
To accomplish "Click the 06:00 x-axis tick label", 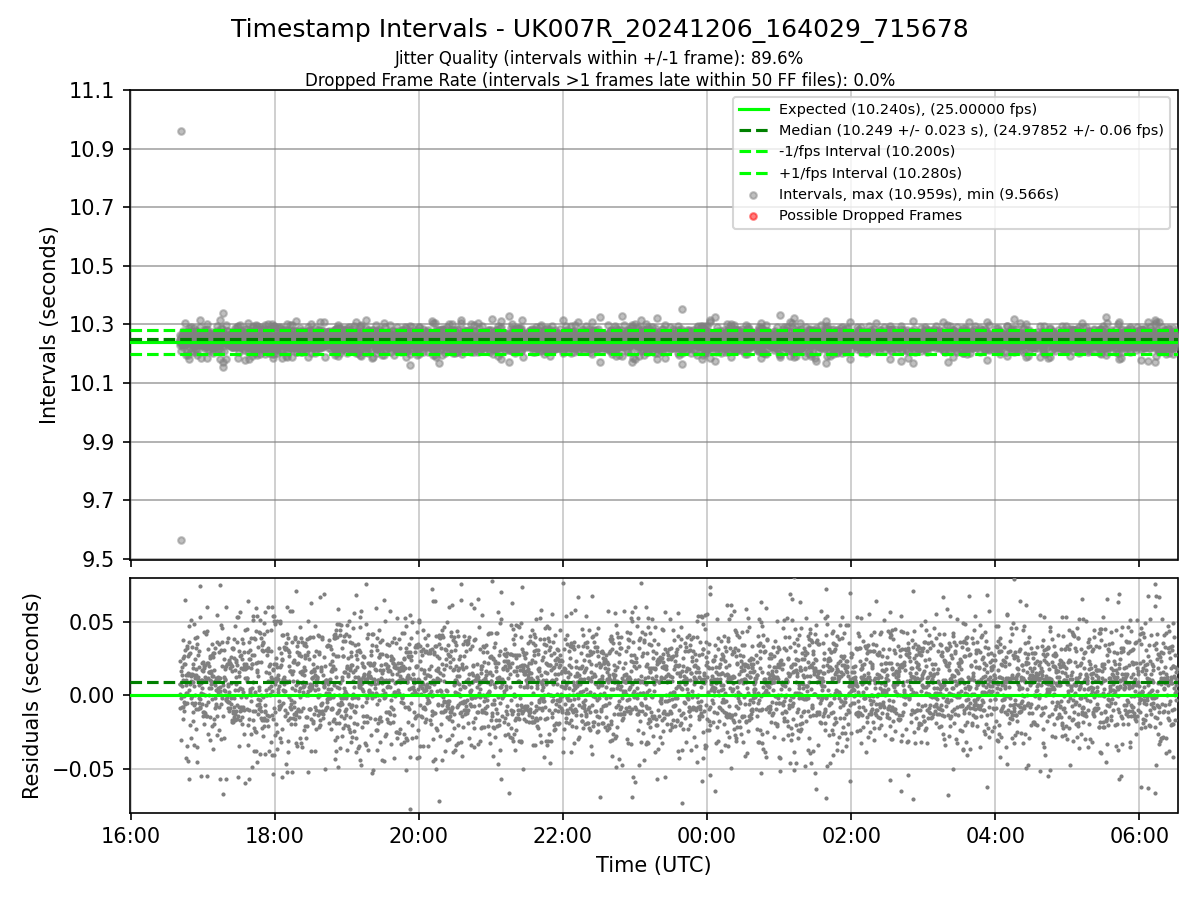I will (x=1138, y=835).
